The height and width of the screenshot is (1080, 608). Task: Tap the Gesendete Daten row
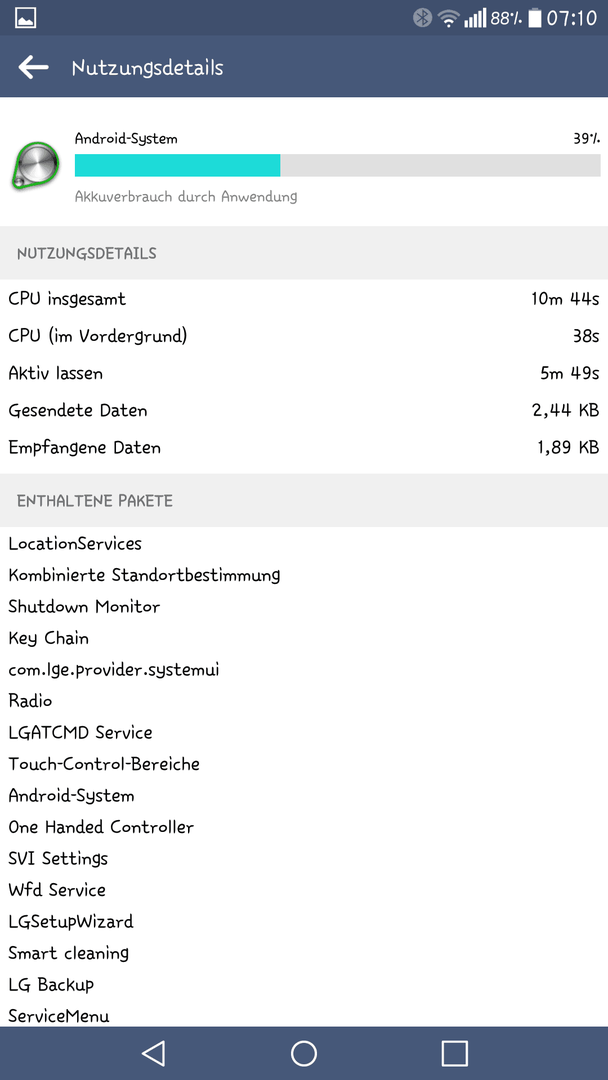tap(304, 411)
